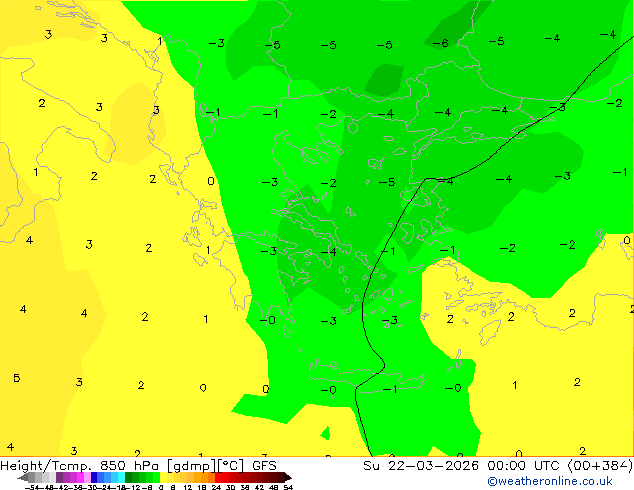Click the "12" label under the color scale
634x490 pixels.
pyautogui.click(x=187, y=487)
